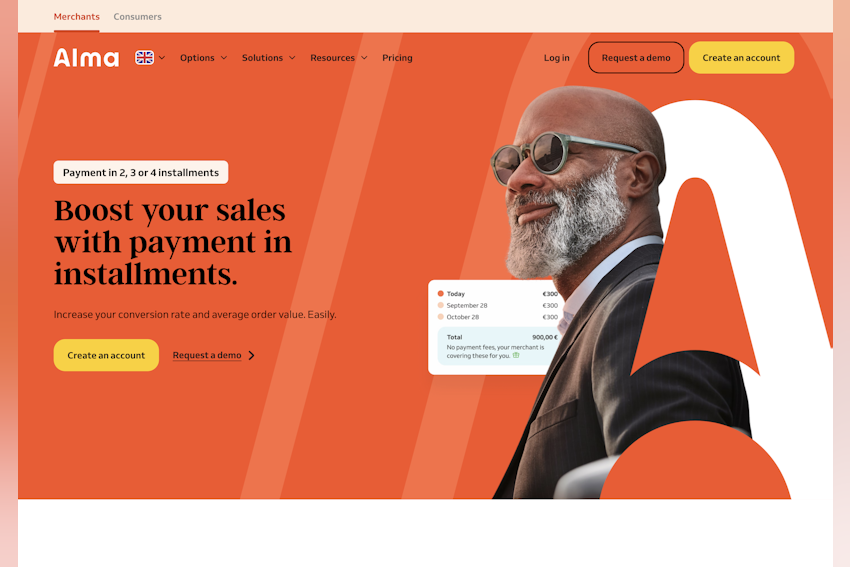Go to the Pricing page
This screenshot has height=567, width=850.
click(397, 57)
